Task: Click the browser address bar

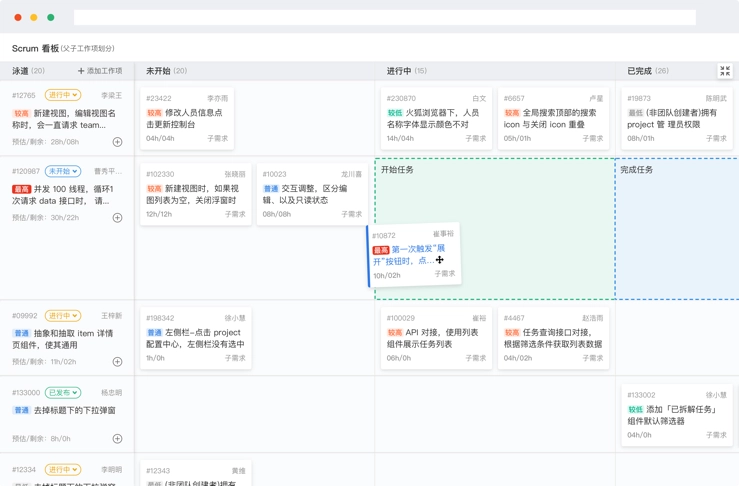Action: pos(385,17)
